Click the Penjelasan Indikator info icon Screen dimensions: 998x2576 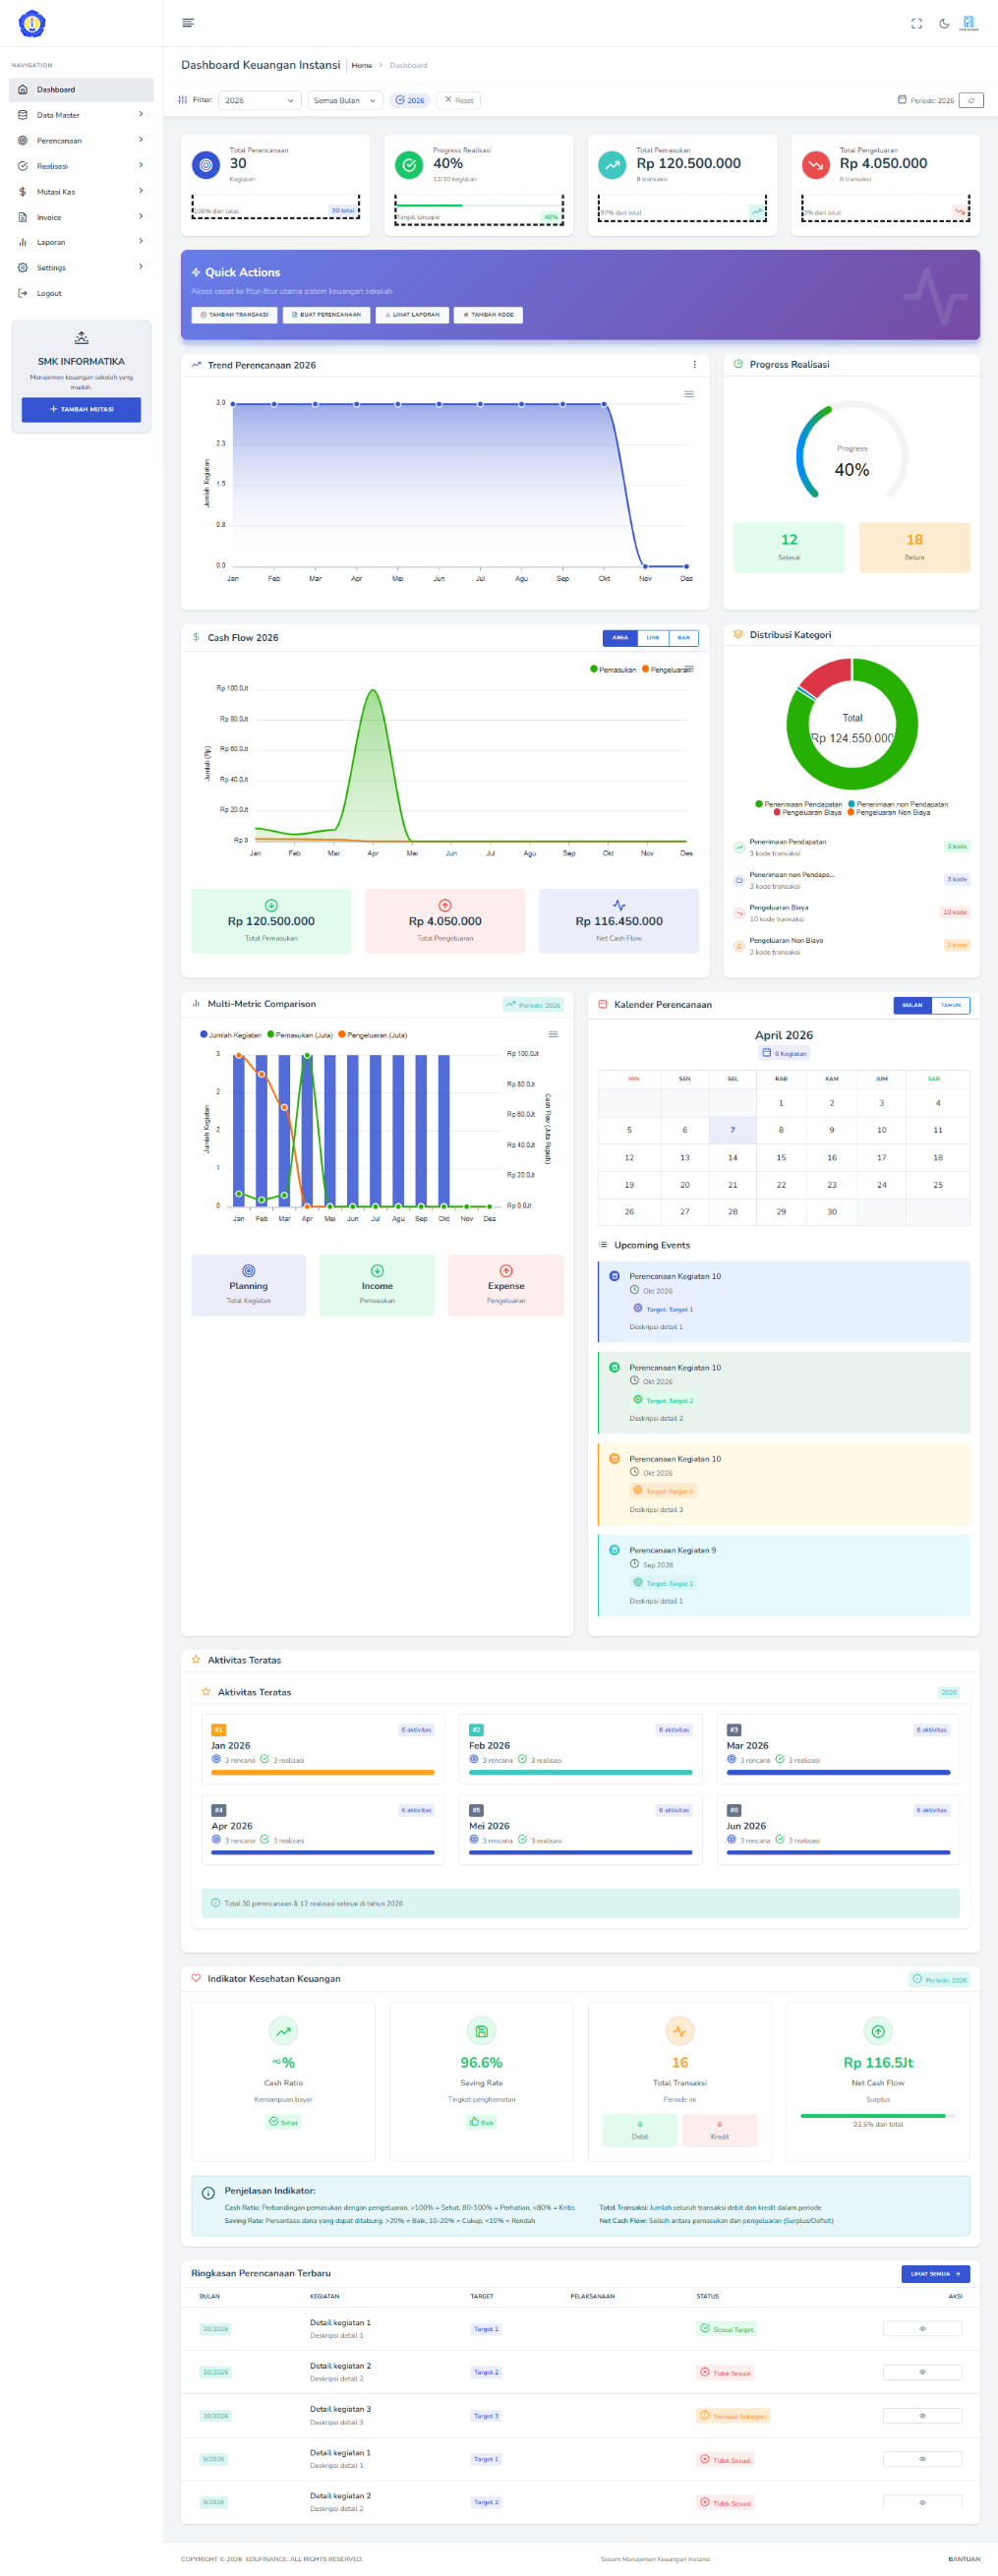click(x=208, y=2193)
